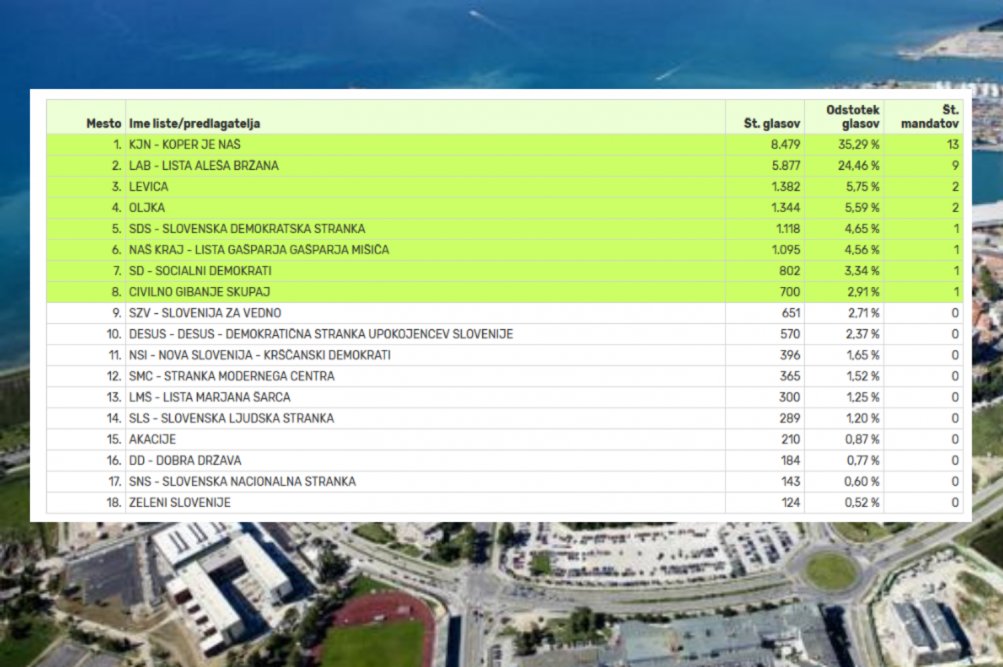Click vote count 1.382 for Levica

click(x=787, y=187)
